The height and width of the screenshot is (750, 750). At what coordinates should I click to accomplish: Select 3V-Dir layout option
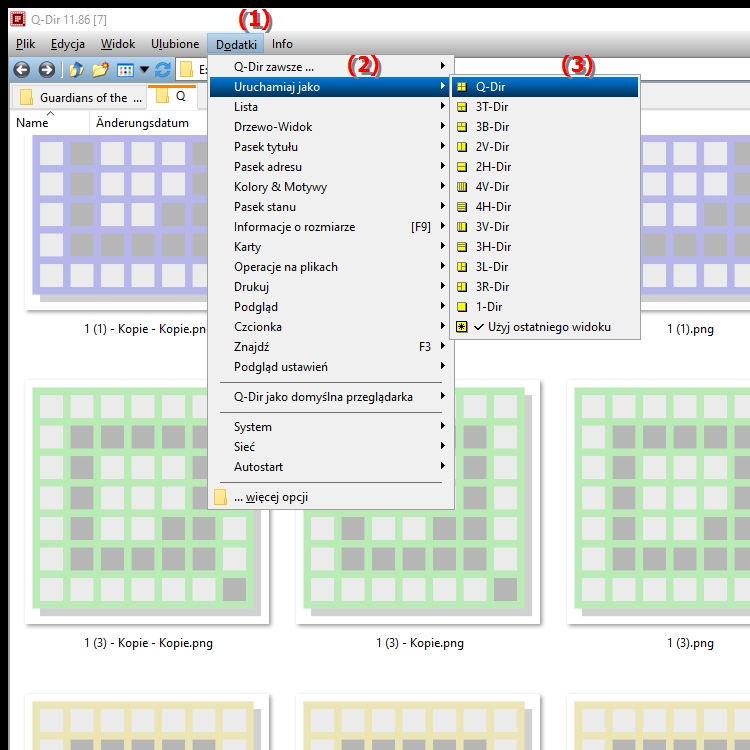(x=545, y=227)
